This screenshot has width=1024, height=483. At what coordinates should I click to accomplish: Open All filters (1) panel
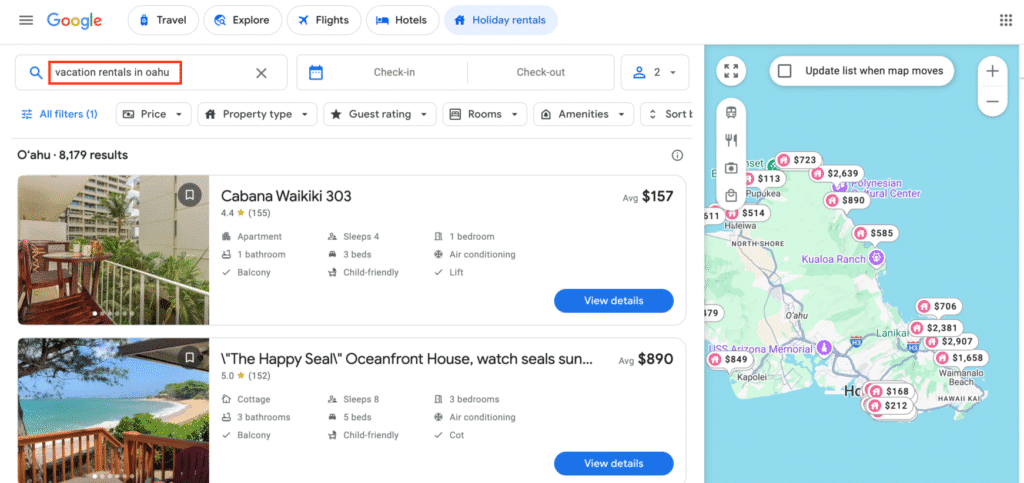tap(59, 114)
